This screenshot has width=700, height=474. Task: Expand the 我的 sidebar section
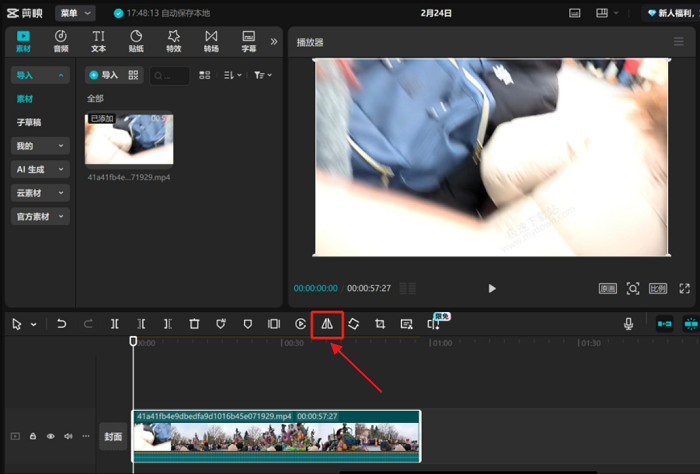tap(40, 145)
